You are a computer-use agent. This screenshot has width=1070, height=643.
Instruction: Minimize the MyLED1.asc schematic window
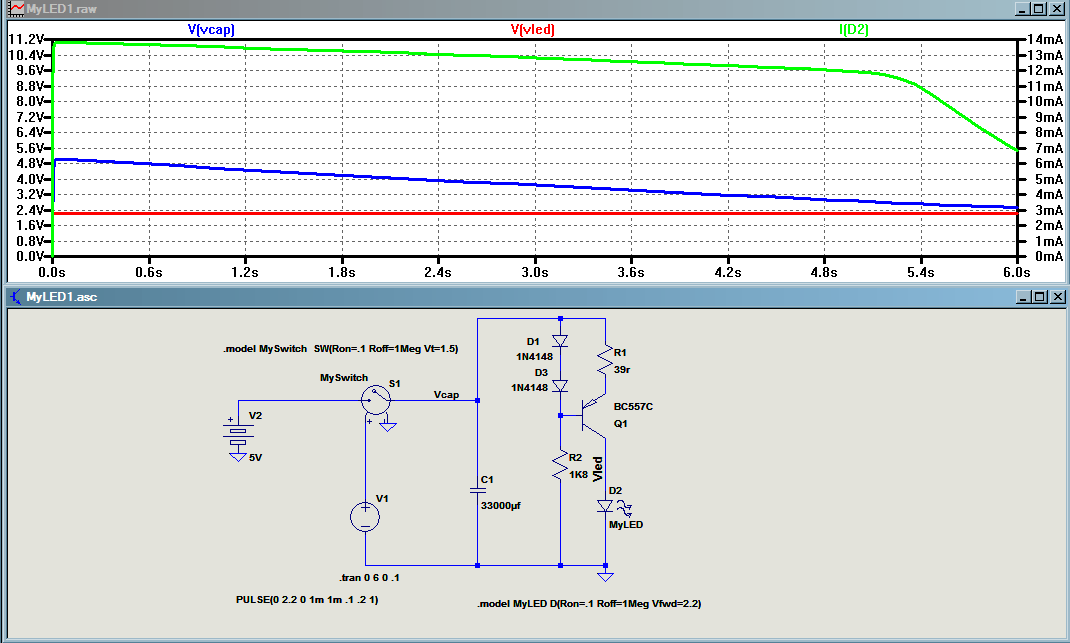pyautogui.click(x=1022, y=297)
